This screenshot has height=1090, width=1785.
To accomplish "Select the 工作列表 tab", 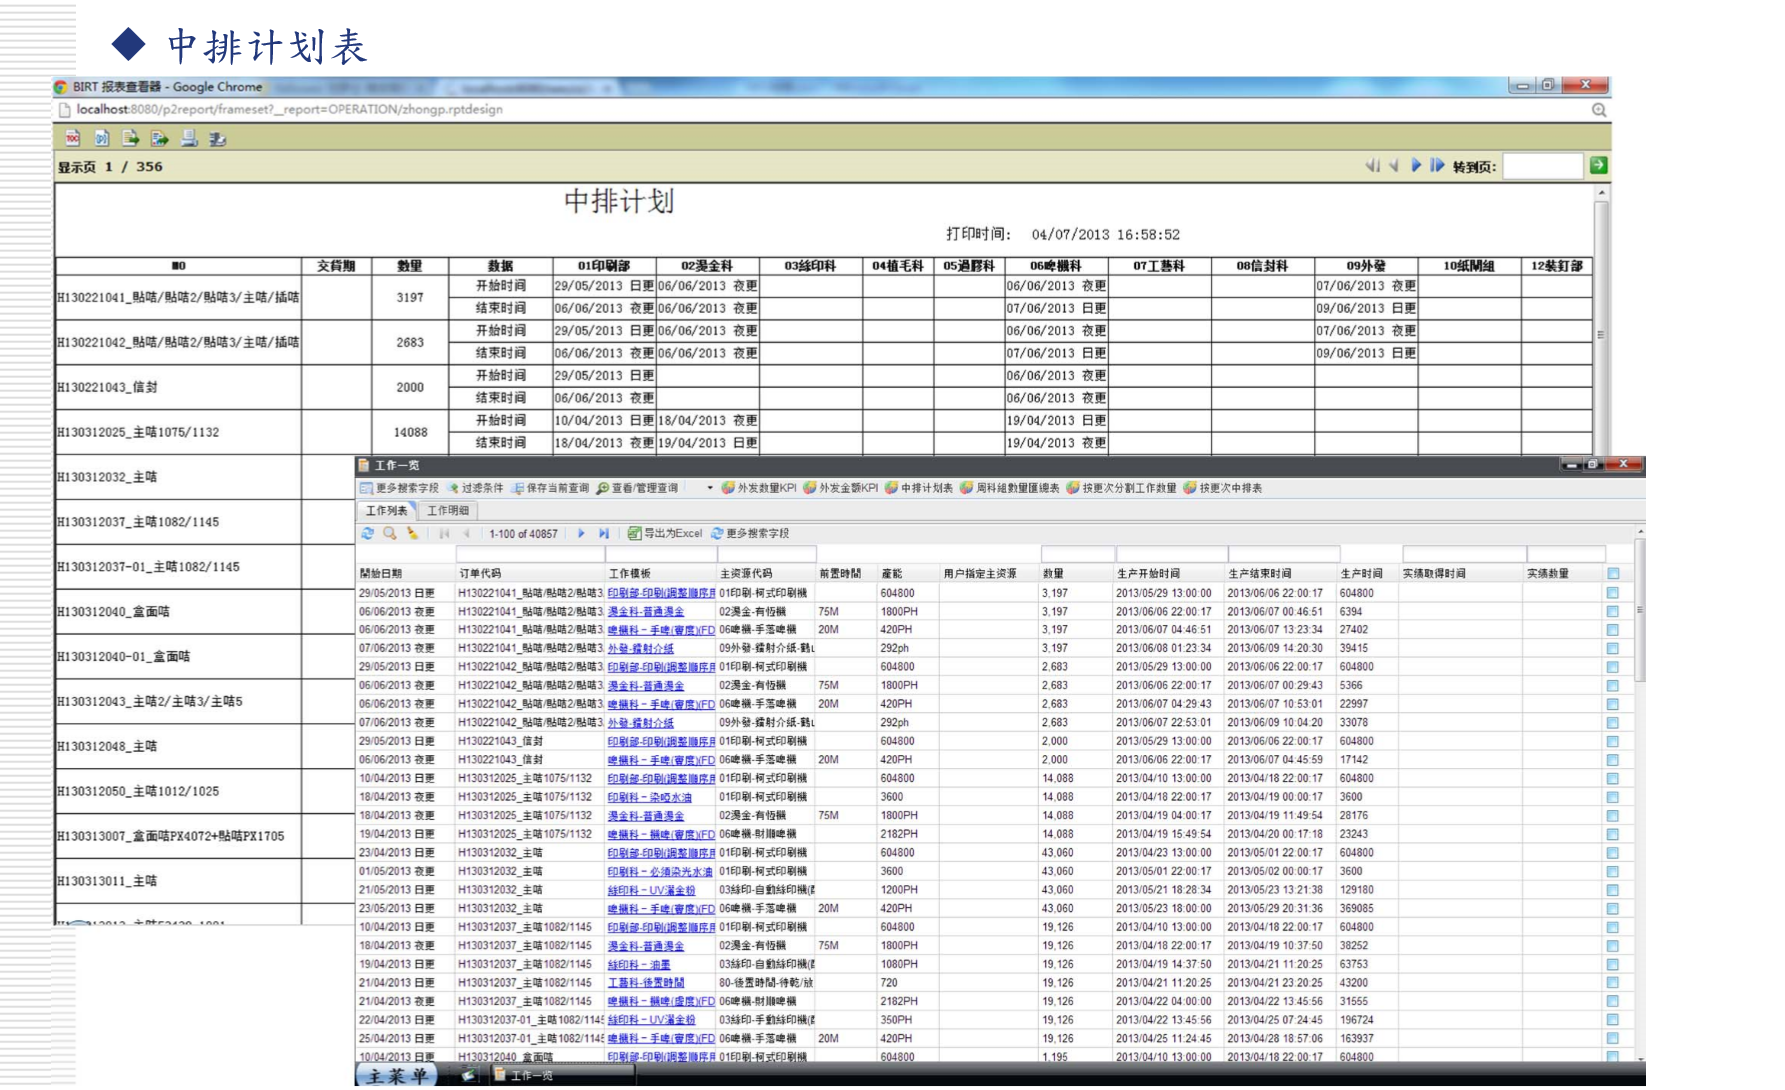I will (x=387, y=511).
